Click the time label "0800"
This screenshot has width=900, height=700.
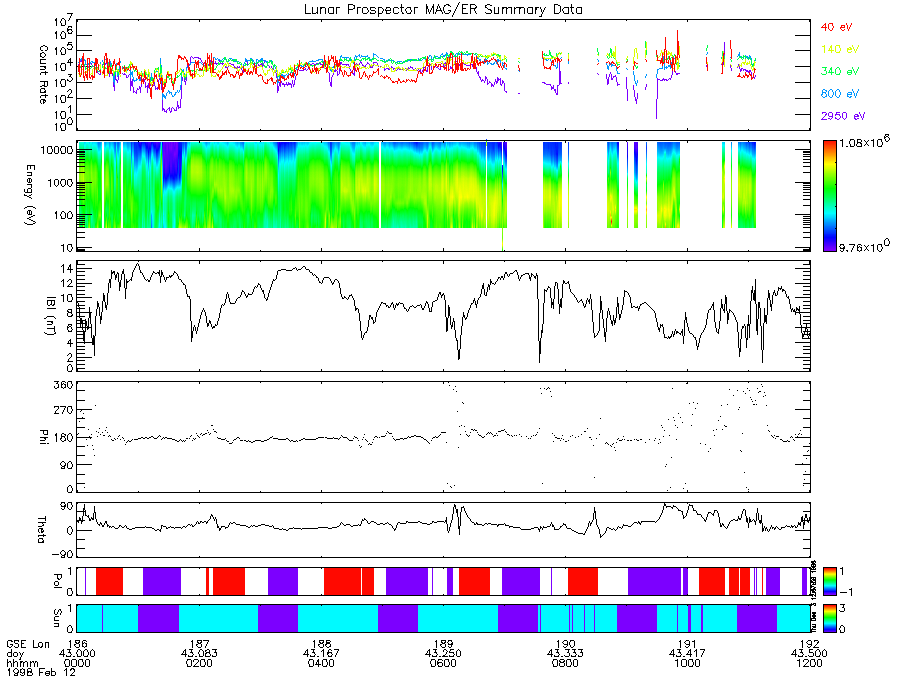565,663
